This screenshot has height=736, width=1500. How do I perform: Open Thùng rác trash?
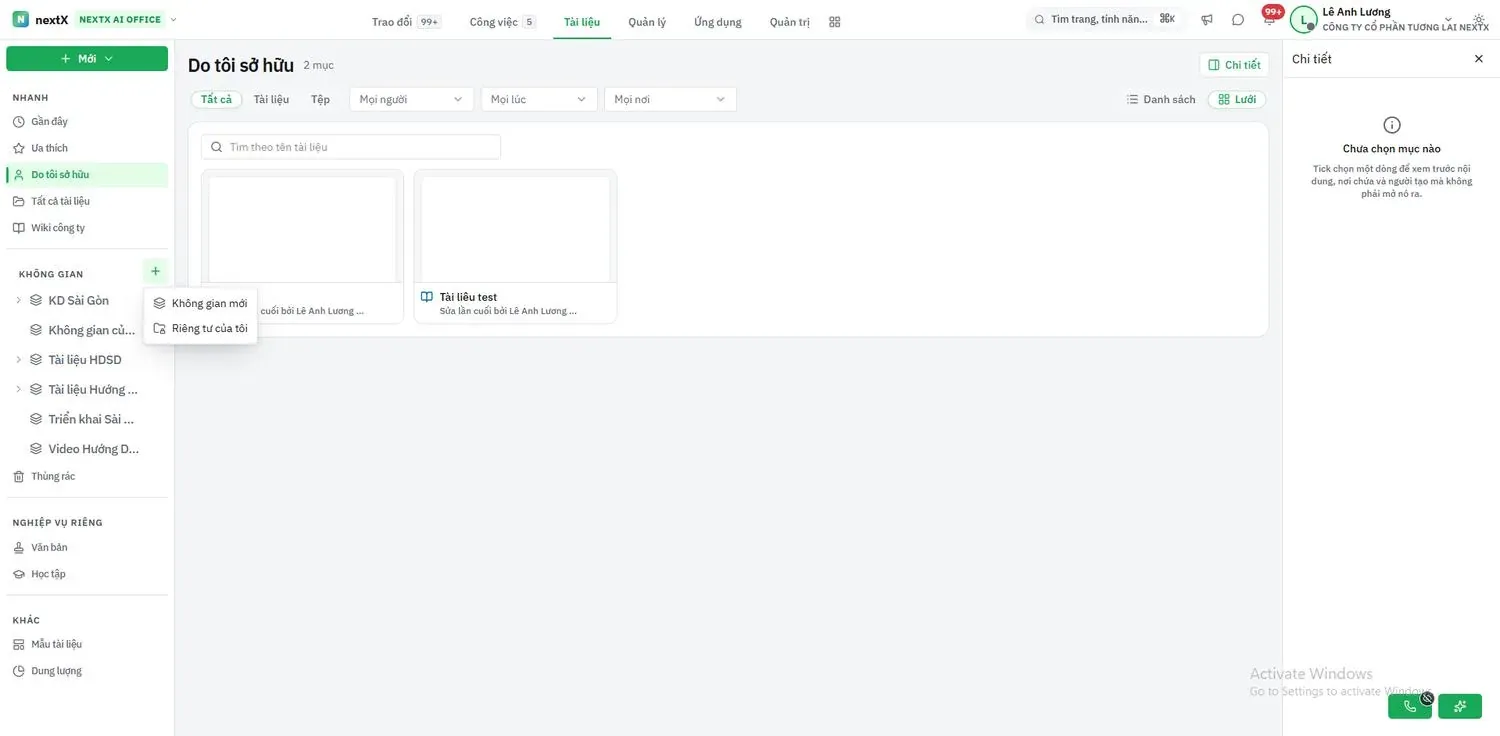coord(87,476)
